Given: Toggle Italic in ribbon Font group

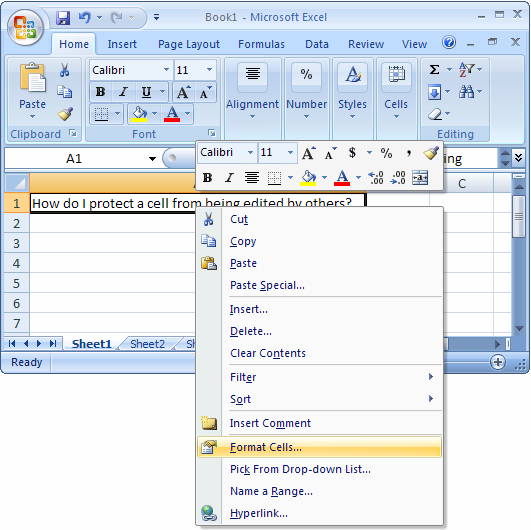Looking at the screenshot, I should point(124,92).
